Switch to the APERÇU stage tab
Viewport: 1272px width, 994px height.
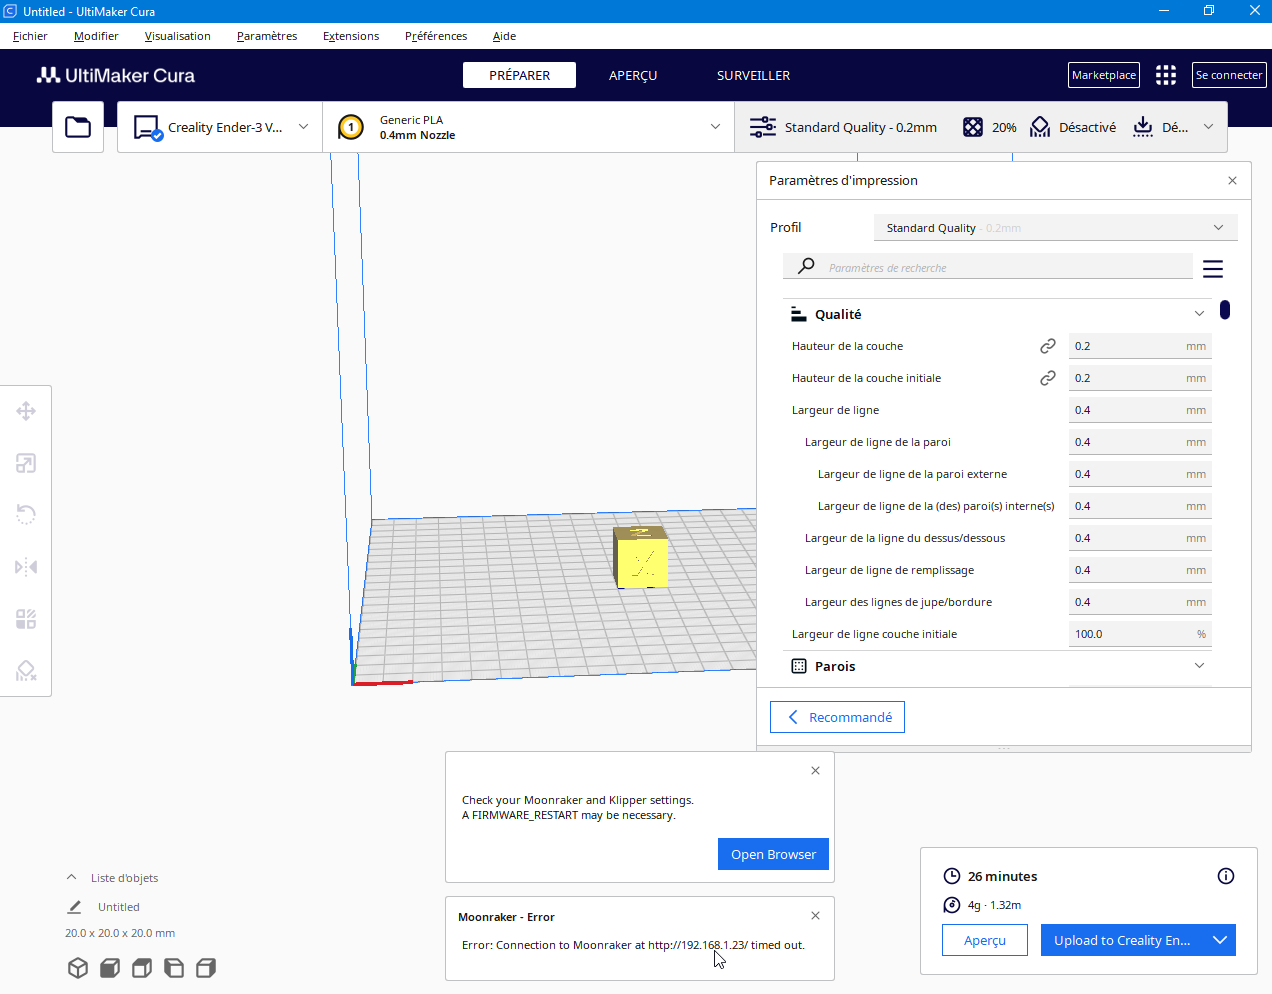pyautogui.click(x=633, y=75)
